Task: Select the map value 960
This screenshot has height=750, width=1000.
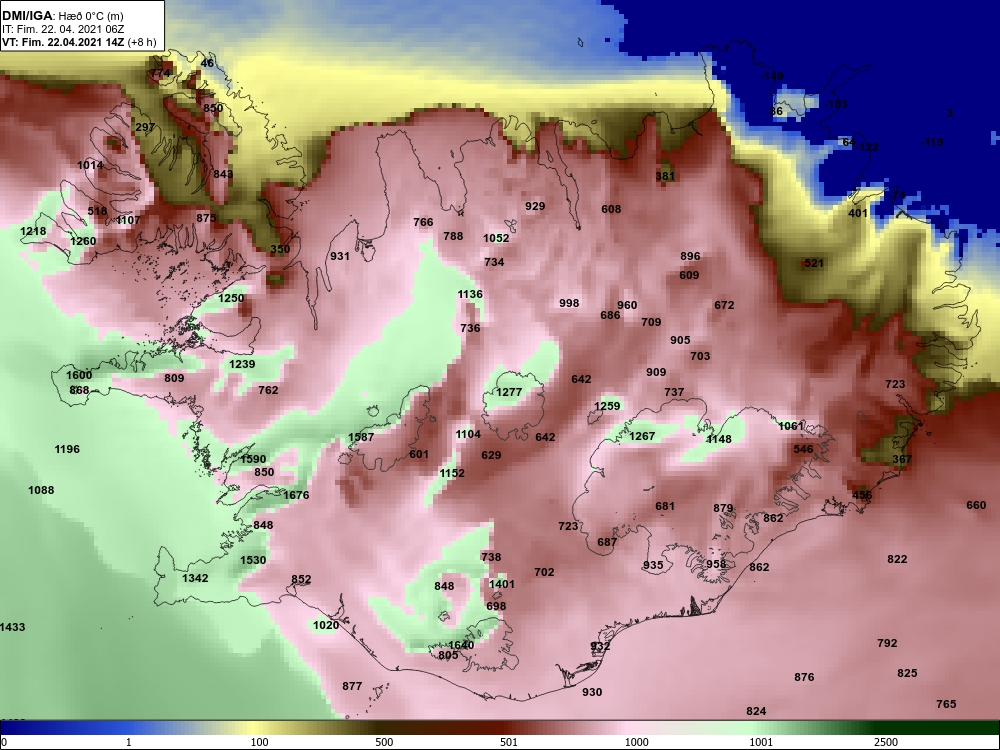Action: (x=627, y=305)
